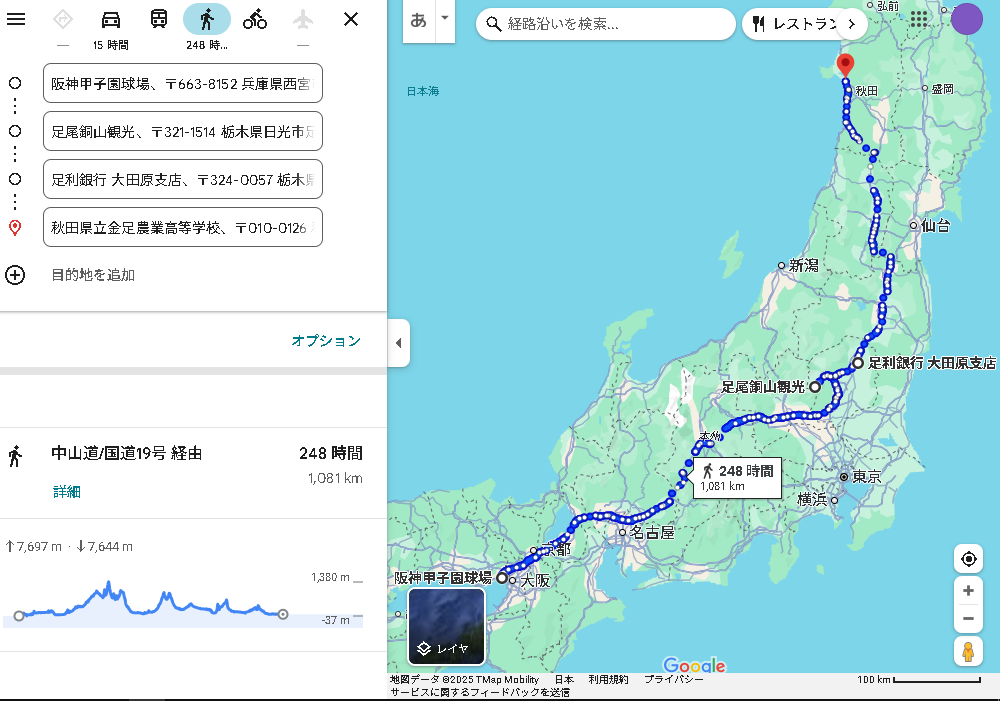
Task: Click the 248 時間 route callout on map
Action: click(738, 477)
